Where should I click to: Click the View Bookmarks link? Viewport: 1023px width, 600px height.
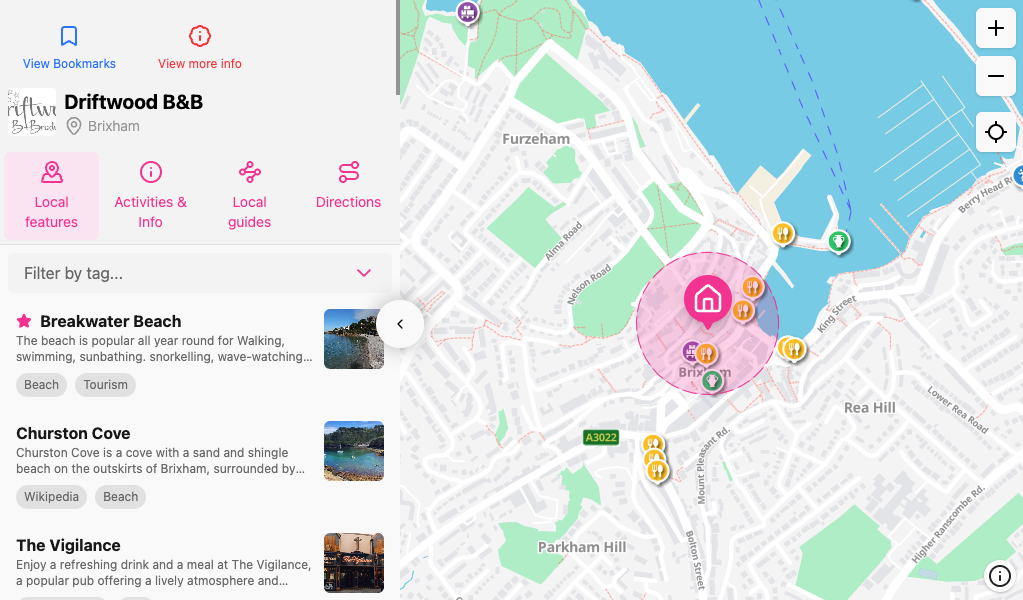[68, 62]
